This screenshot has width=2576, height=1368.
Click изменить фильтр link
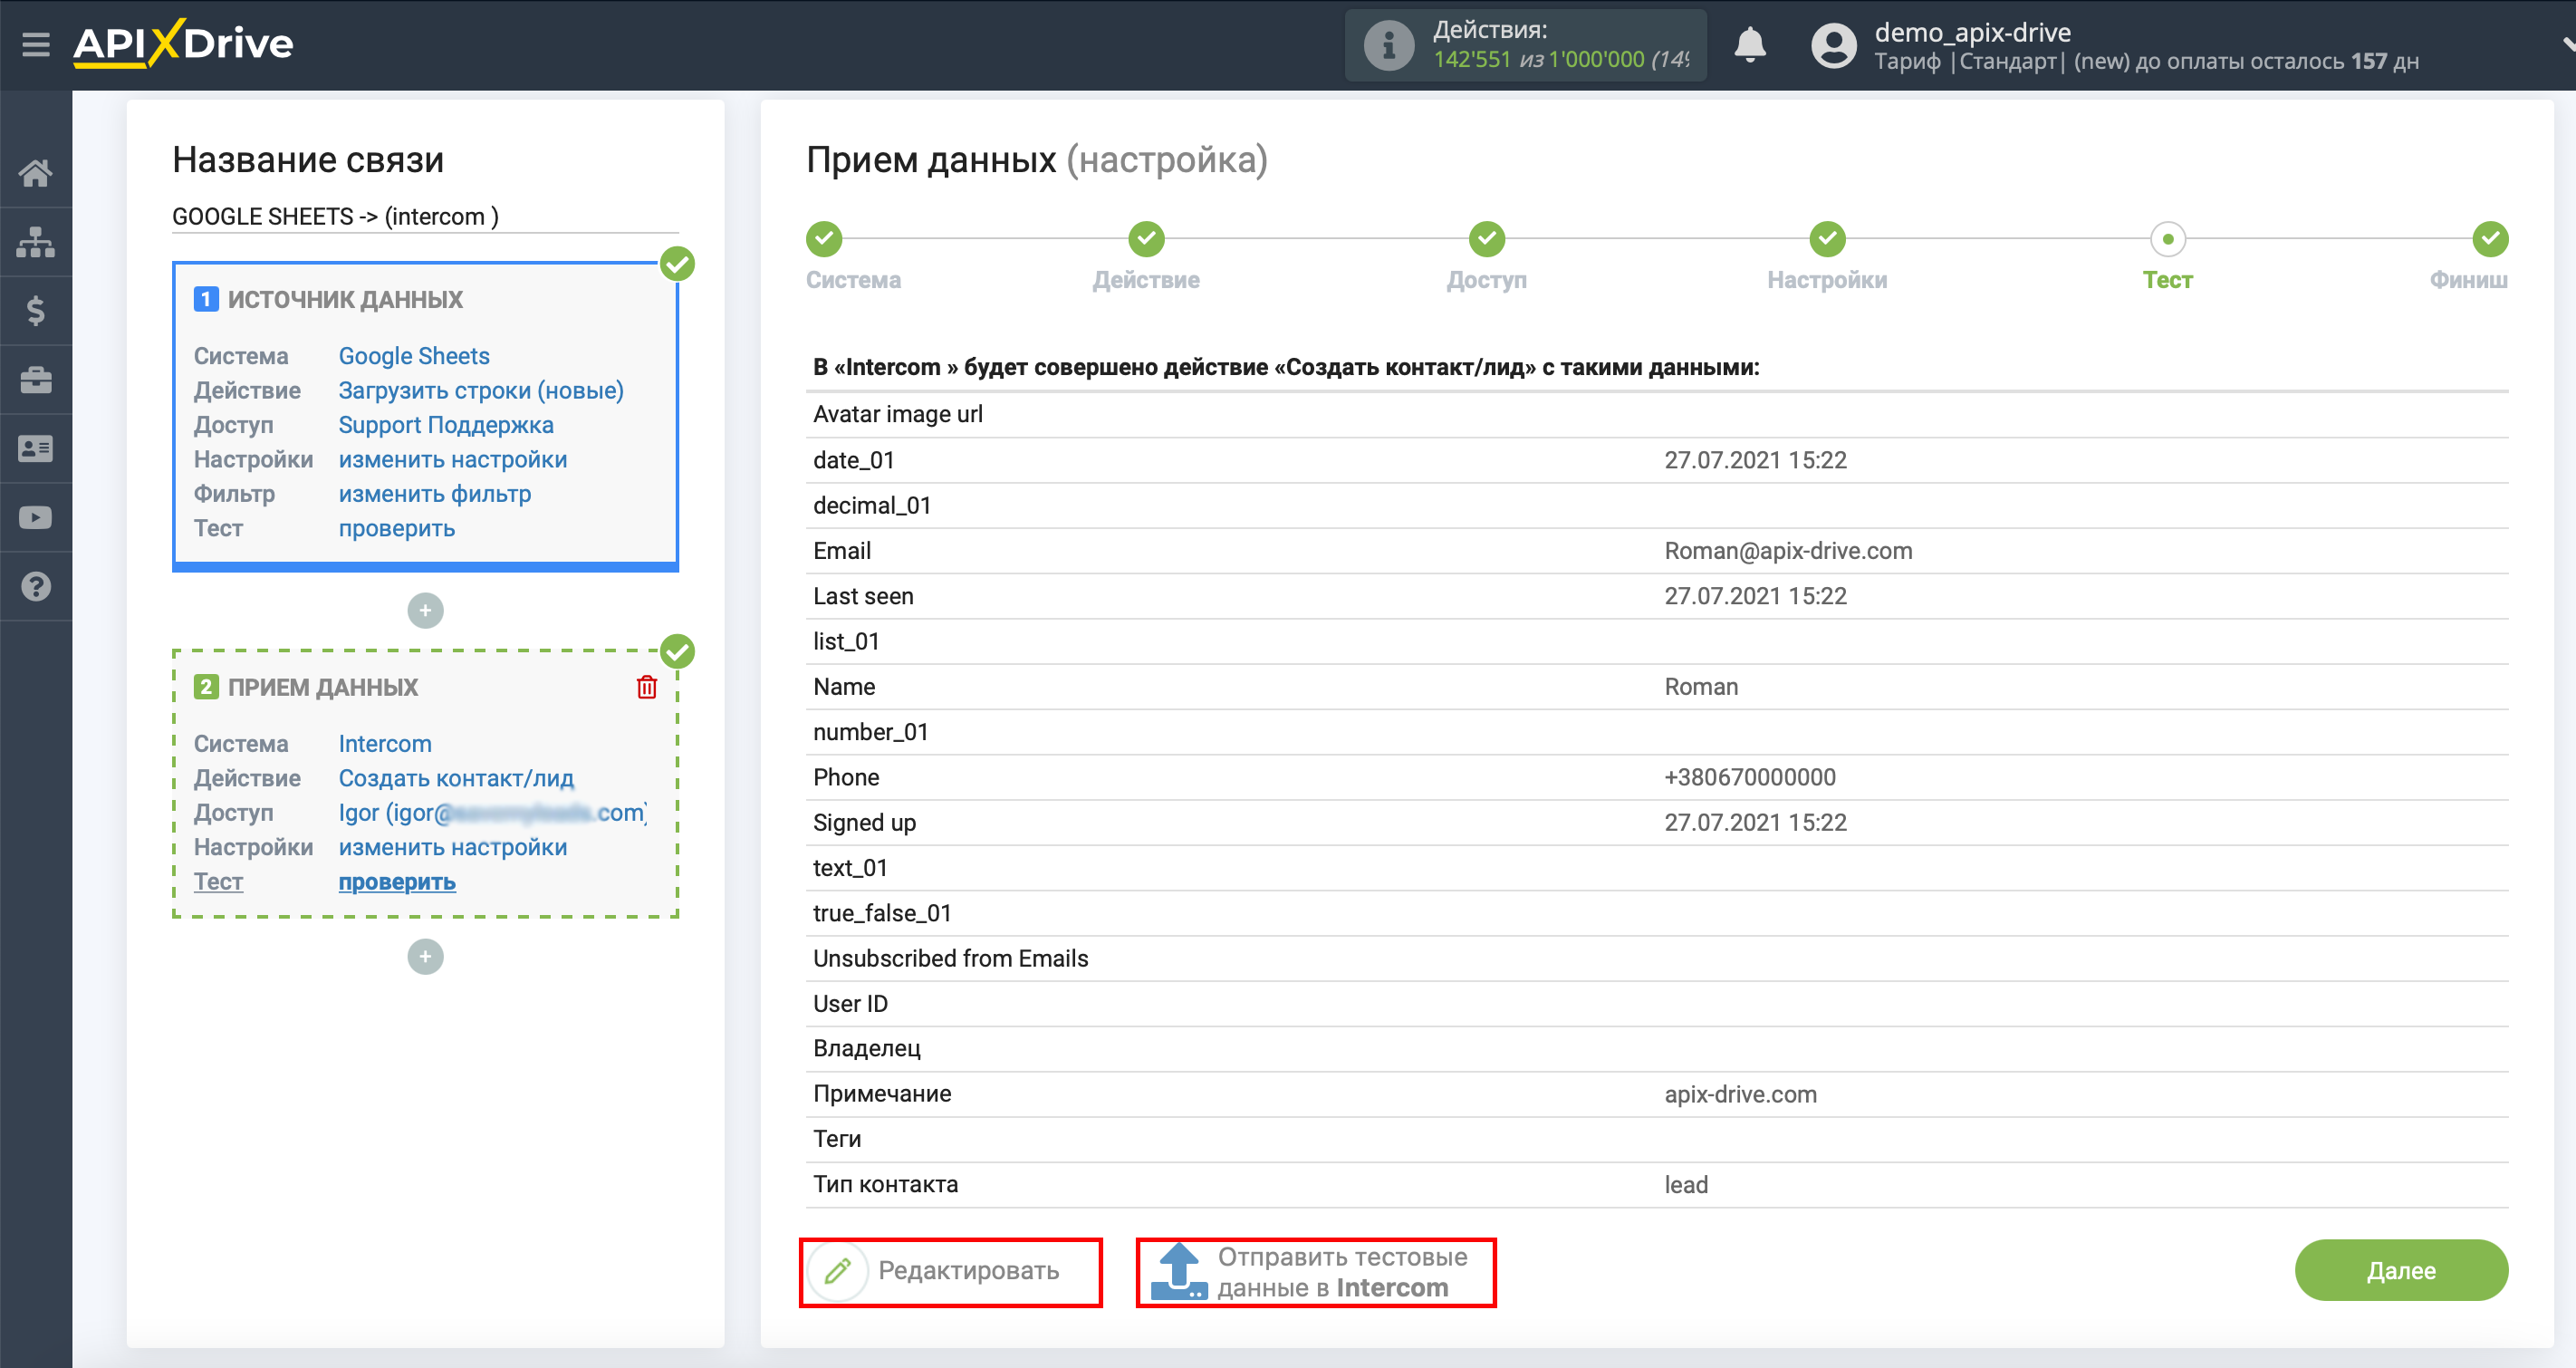[x=435, y=494]
